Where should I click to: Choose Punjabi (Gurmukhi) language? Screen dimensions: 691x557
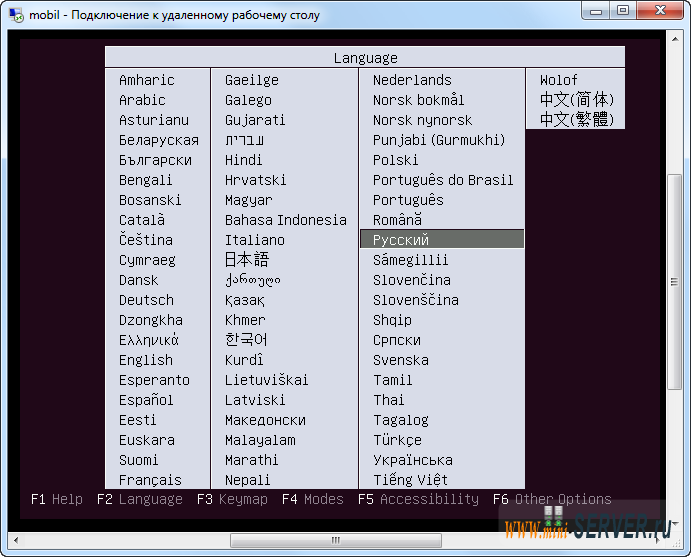point(439,140)
